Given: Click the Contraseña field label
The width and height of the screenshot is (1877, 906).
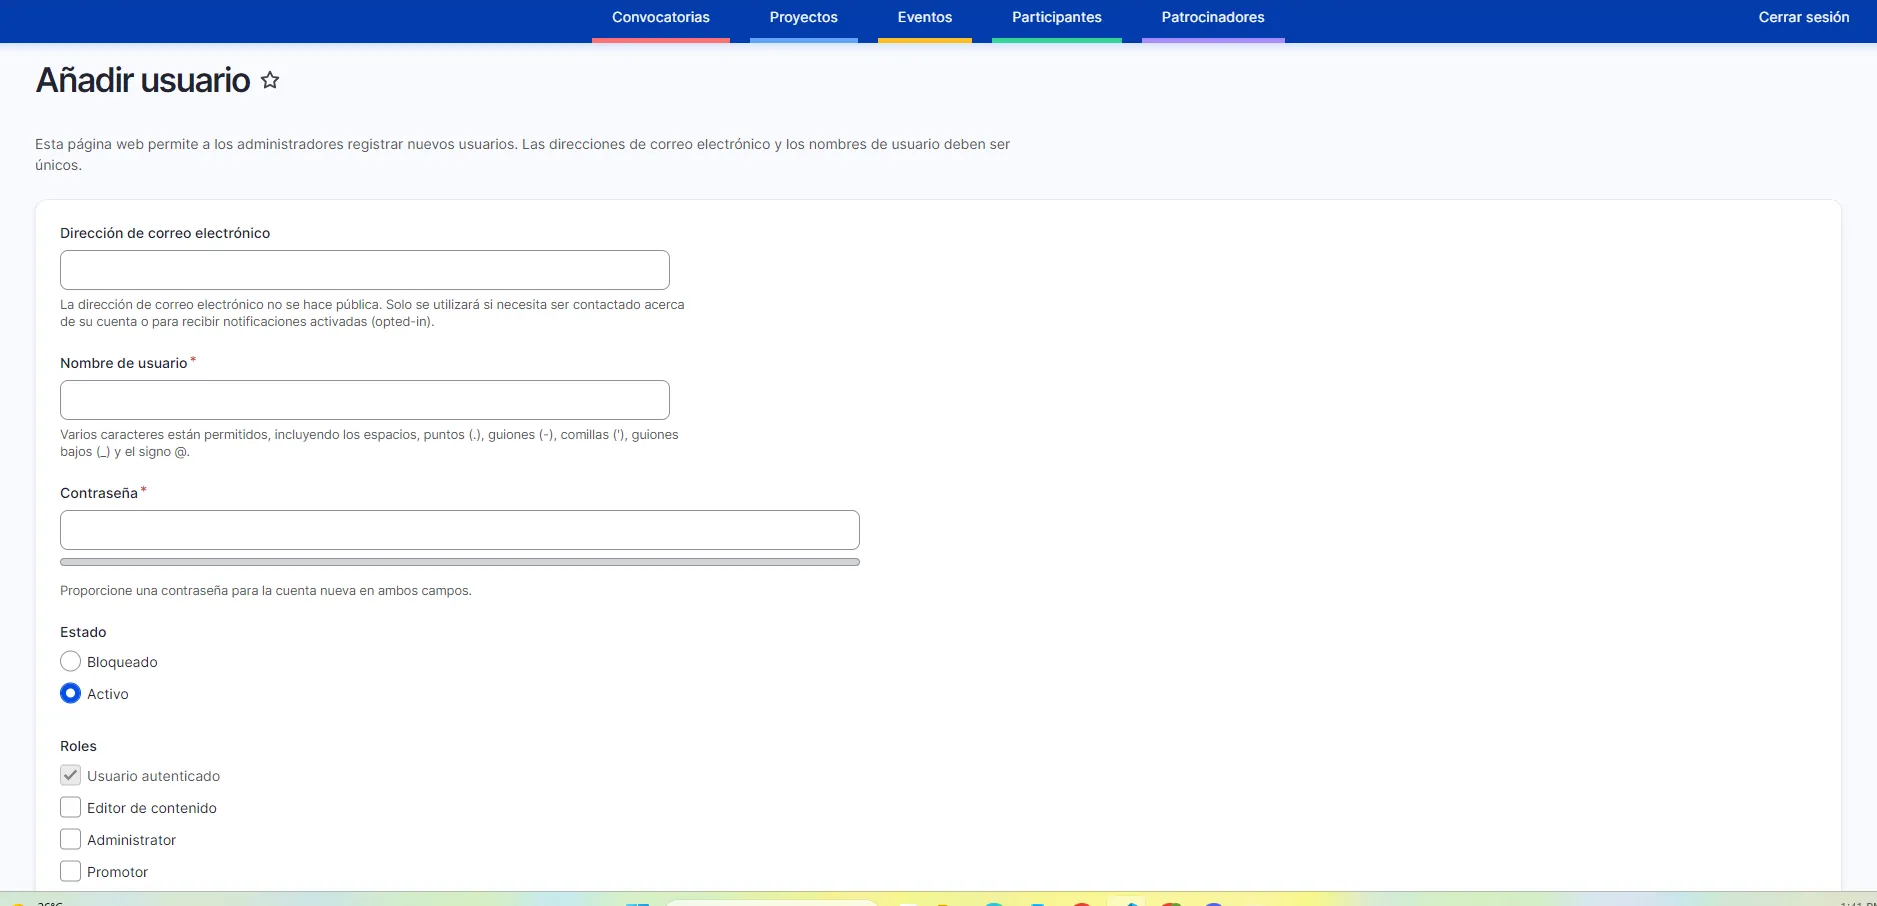Looking at the screenshot, I should [99, 493].
